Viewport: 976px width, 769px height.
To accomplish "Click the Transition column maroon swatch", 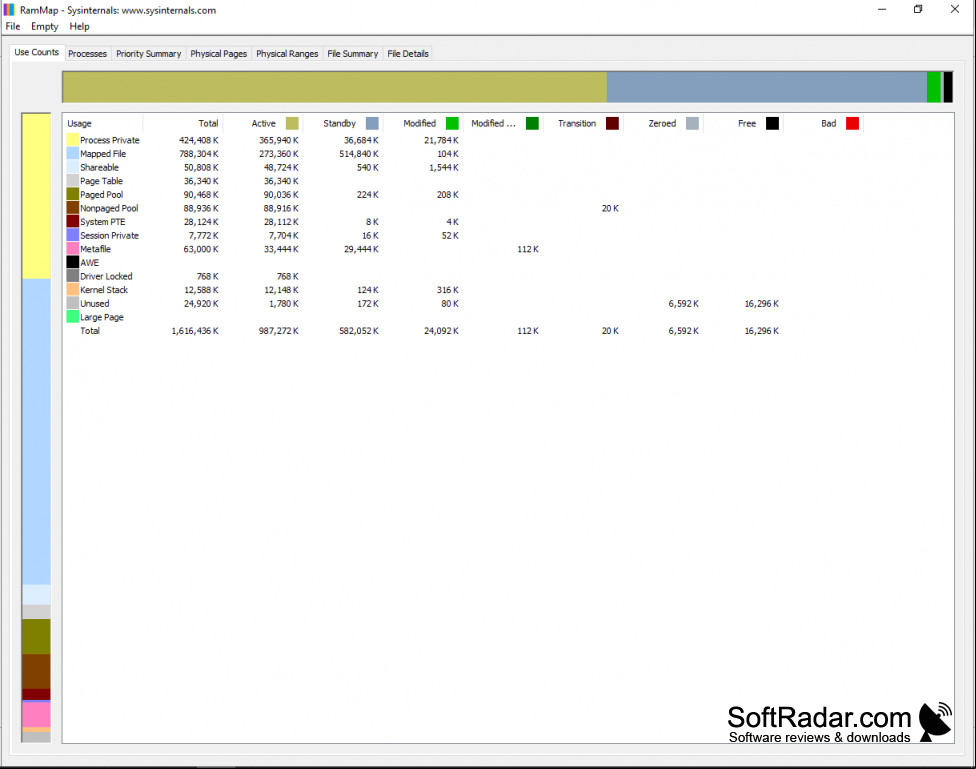I will (x=612, y=123).
